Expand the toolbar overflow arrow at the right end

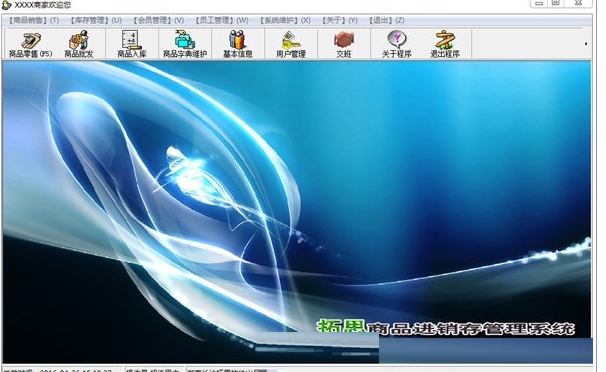586,44
